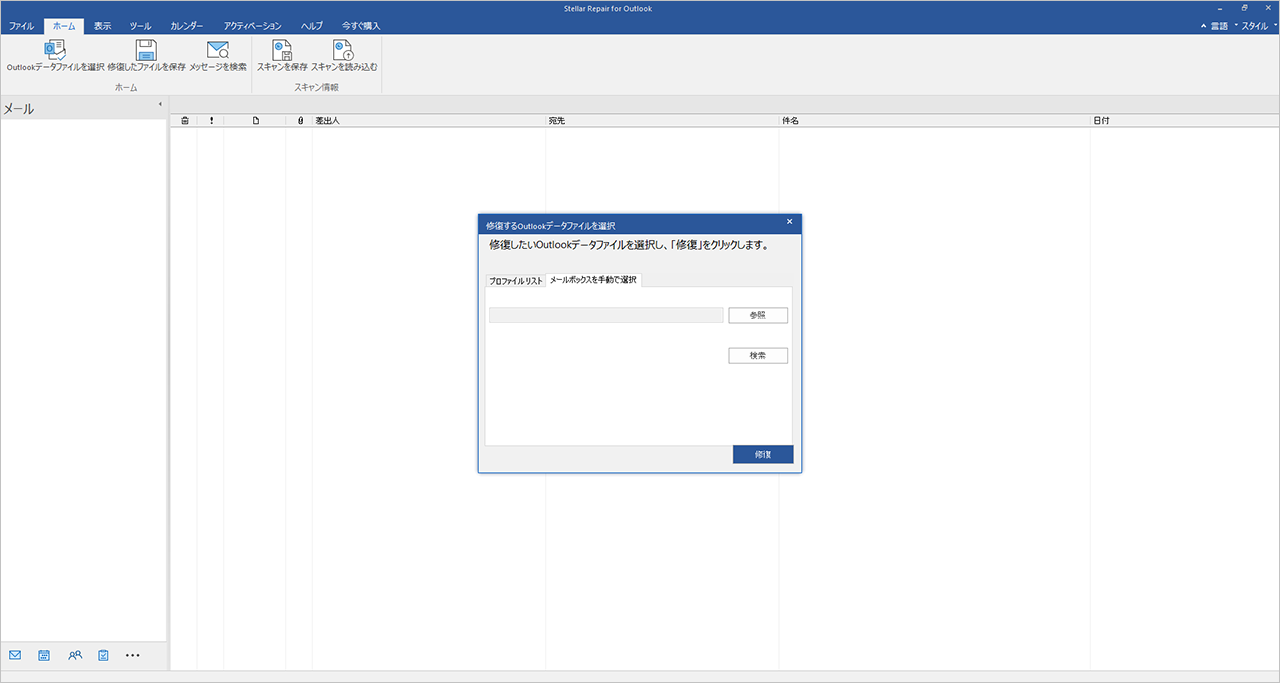The height and width of the screenshot is (683, 1280).
Task: Click the file path input field in dialog
Action: click(606, 315)
